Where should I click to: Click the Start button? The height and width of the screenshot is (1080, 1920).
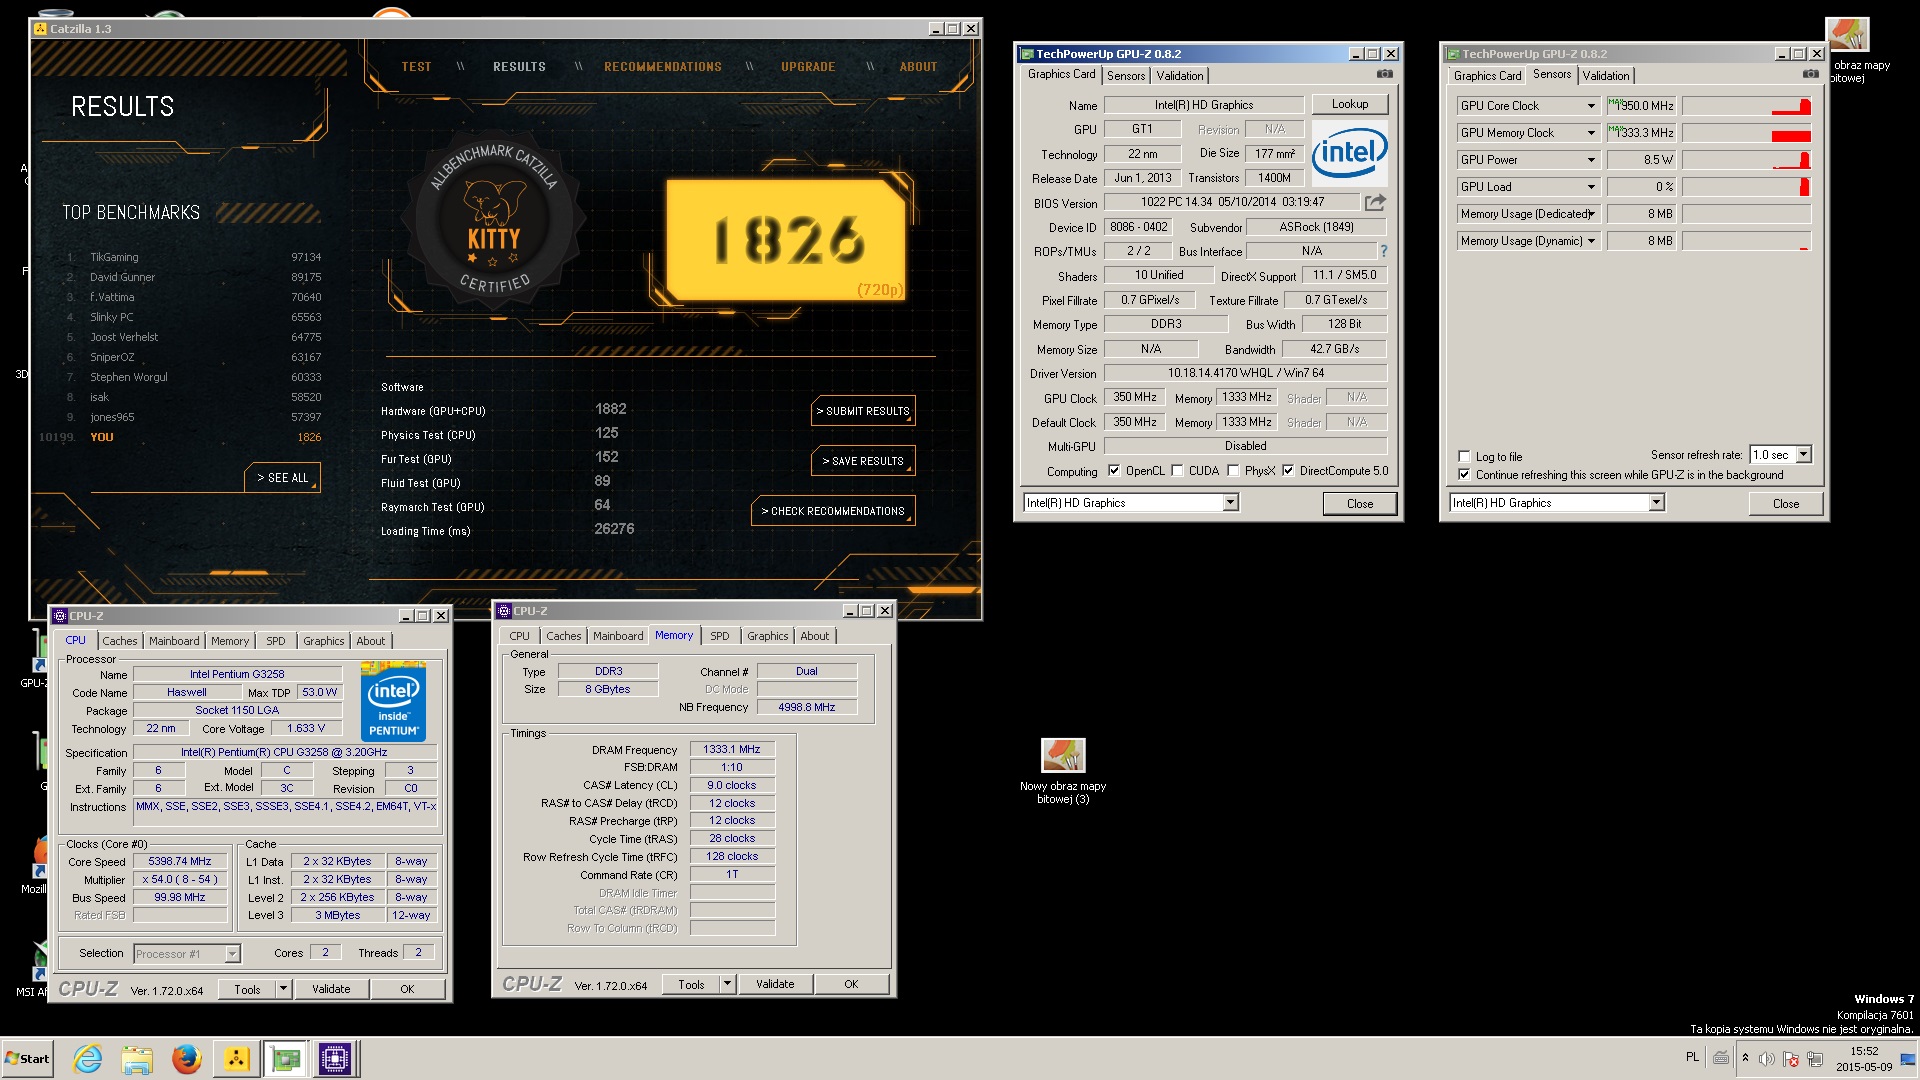pos(27,1059)
